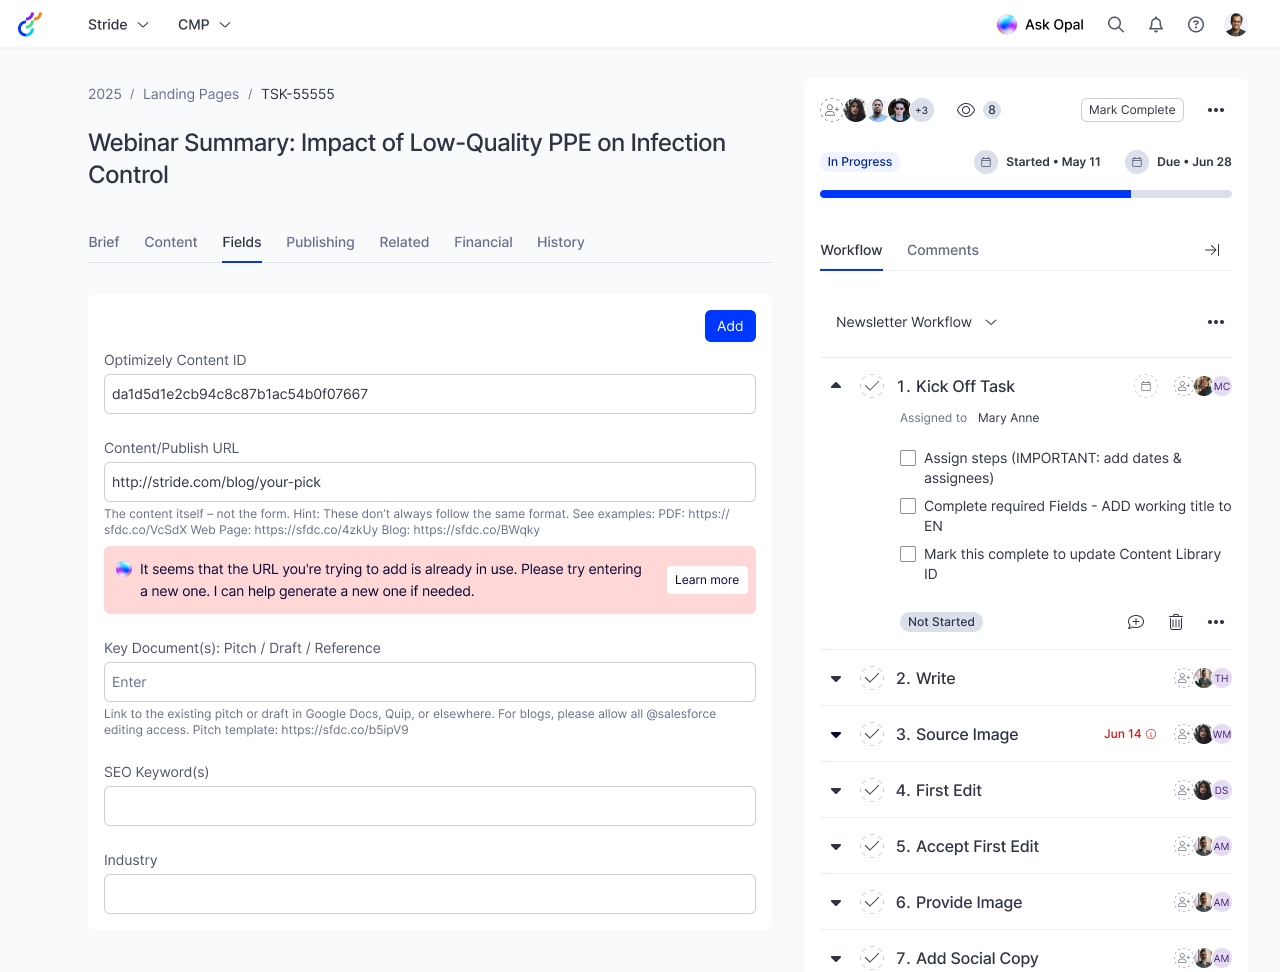Click the watchers eye icon
The width and height of the screenshot is (1280, 972).
click(966, 110)
